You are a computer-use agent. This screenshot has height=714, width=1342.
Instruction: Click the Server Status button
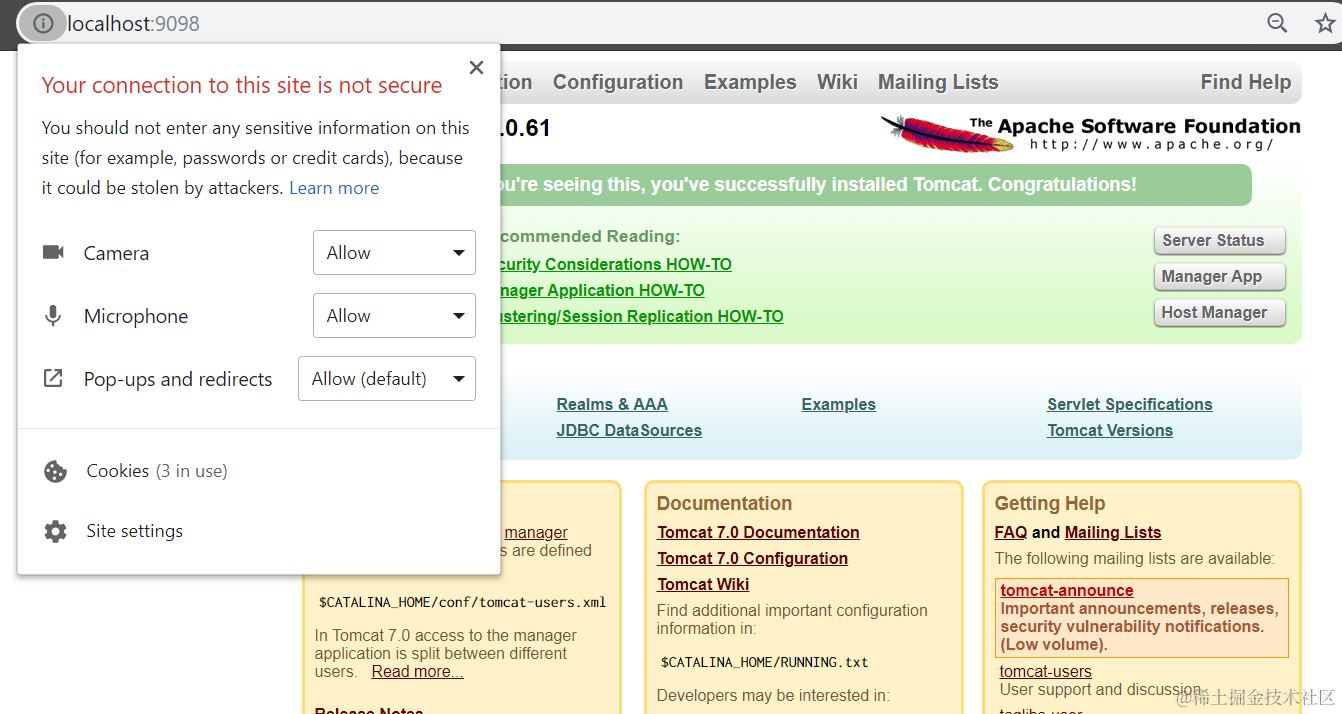1219,241
